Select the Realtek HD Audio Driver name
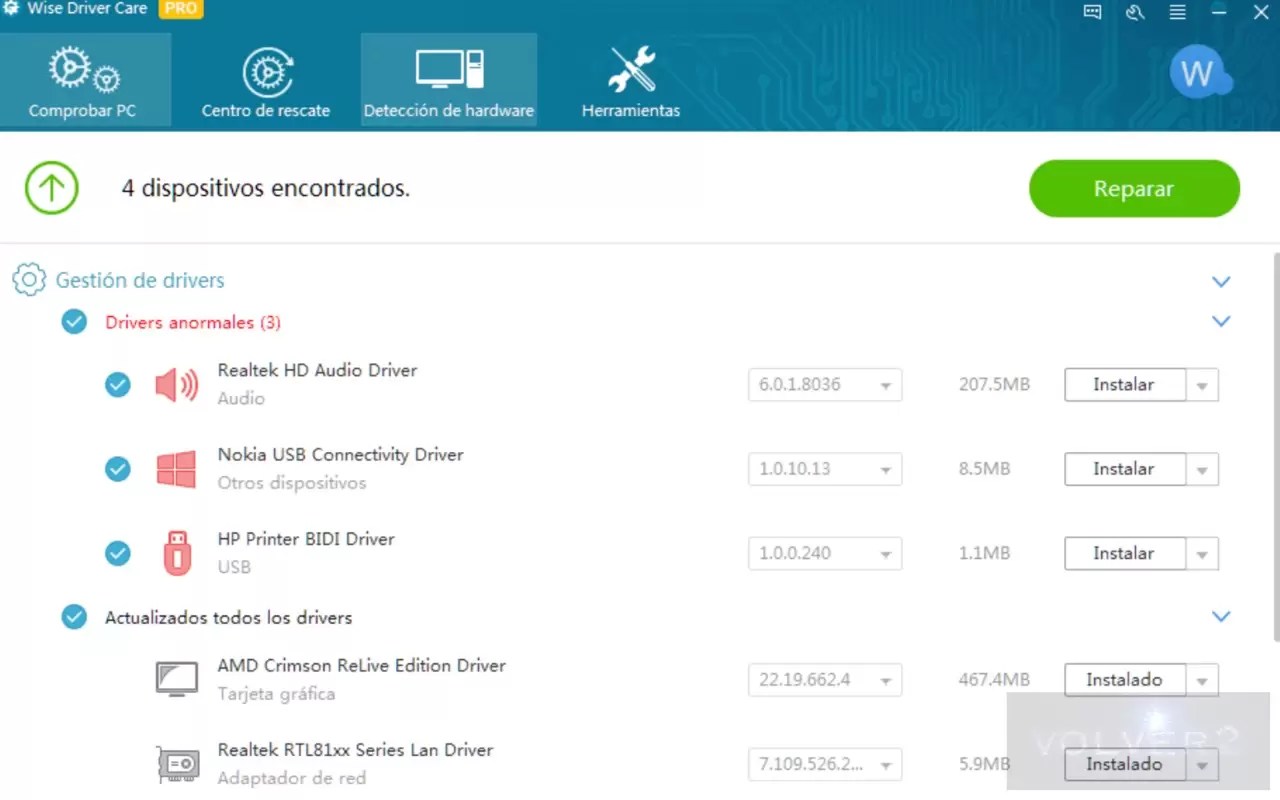 click(317, 370)
